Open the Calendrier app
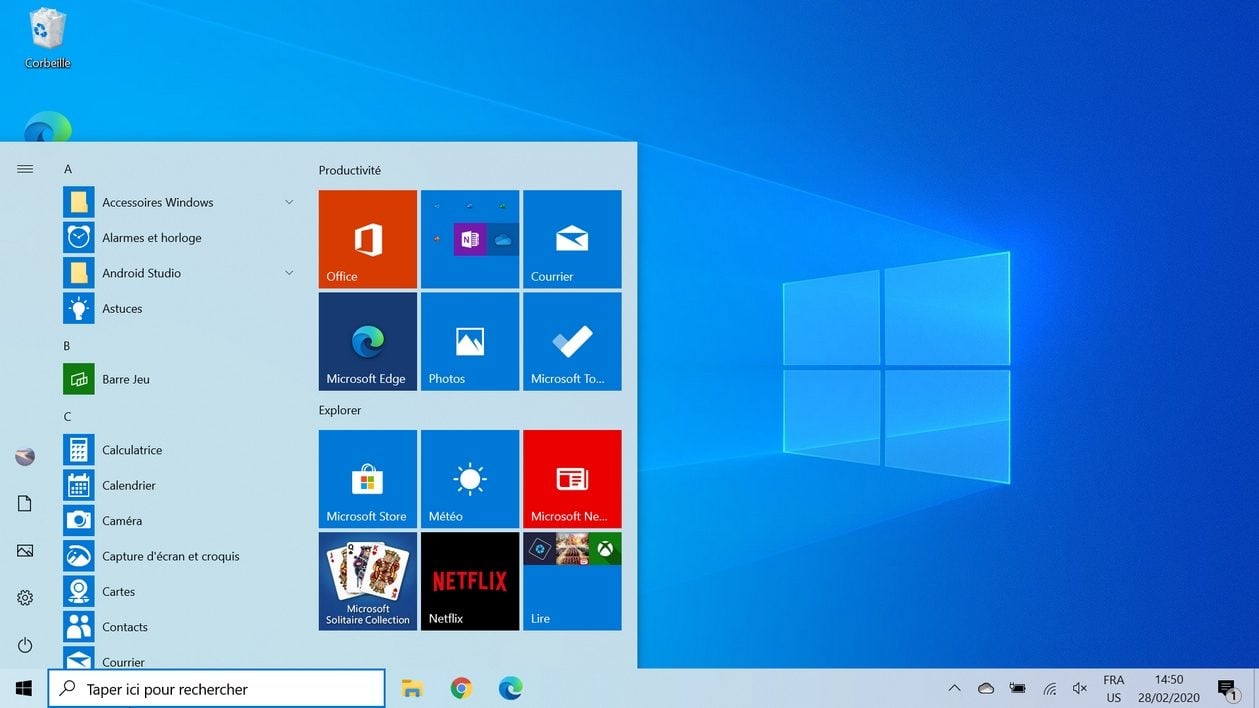1259x708 pixels. pyautogui.click(x=180, y=485)
